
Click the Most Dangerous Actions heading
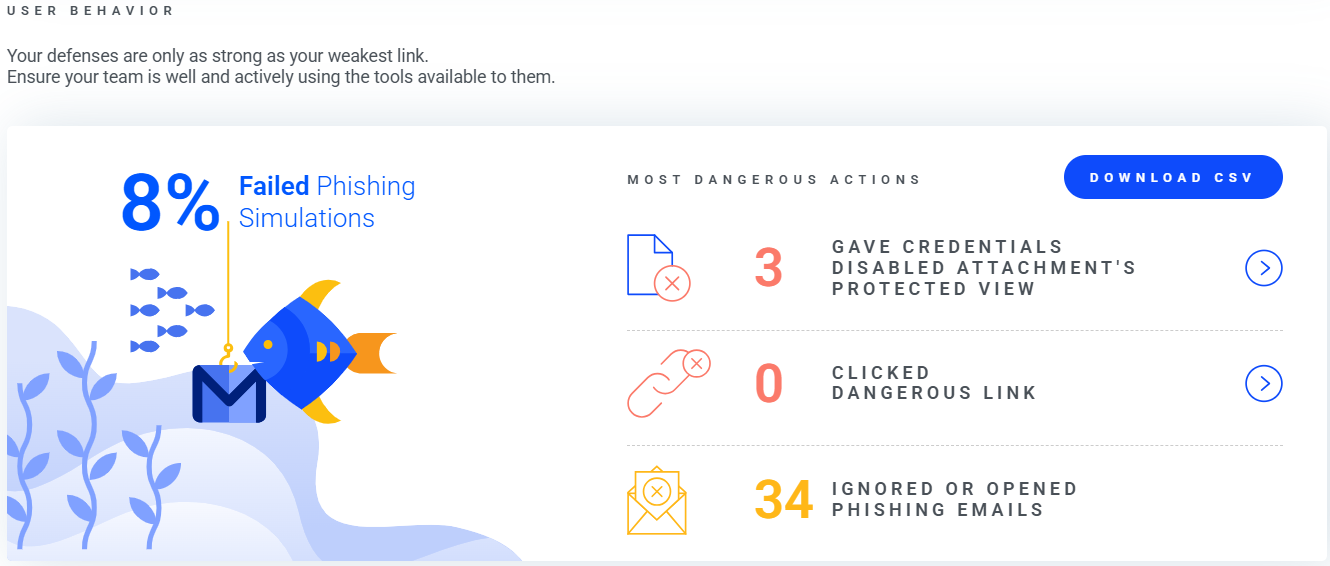click(x=774, y=180)
